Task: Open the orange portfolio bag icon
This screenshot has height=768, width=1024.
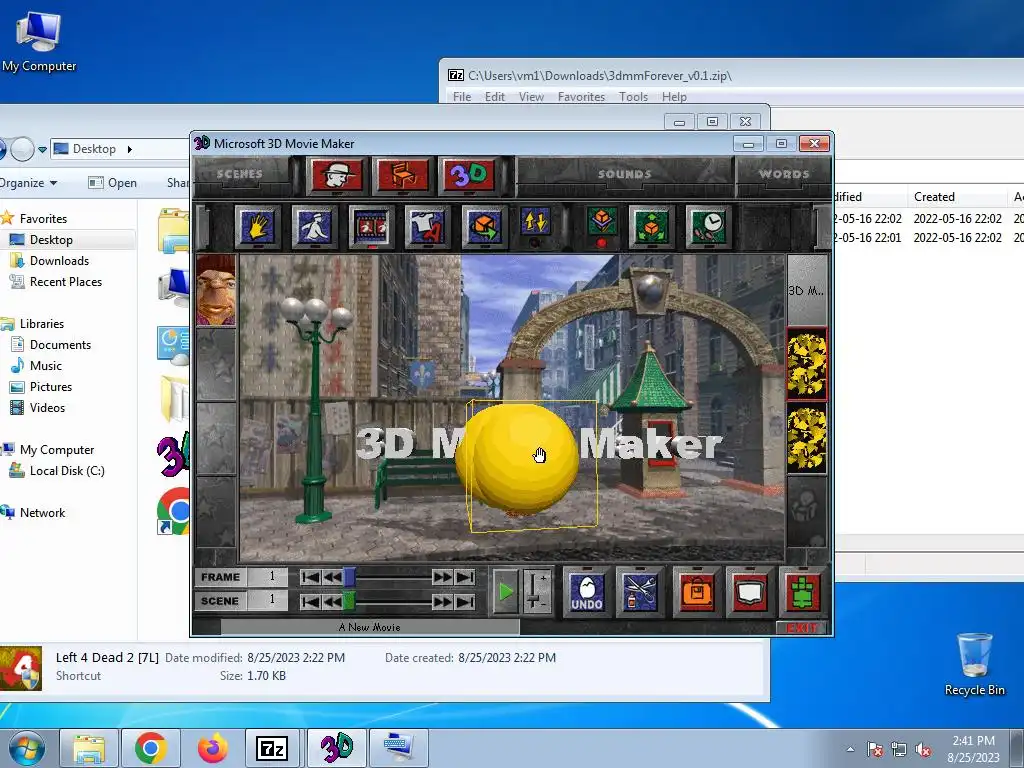Action: 697,592
